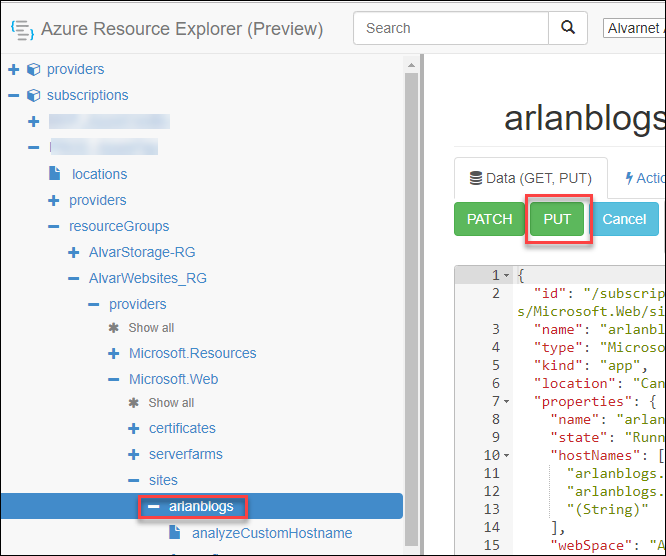
Task: Collapse providers under AlvarWebsites_RG
Action: coord(93,305)
